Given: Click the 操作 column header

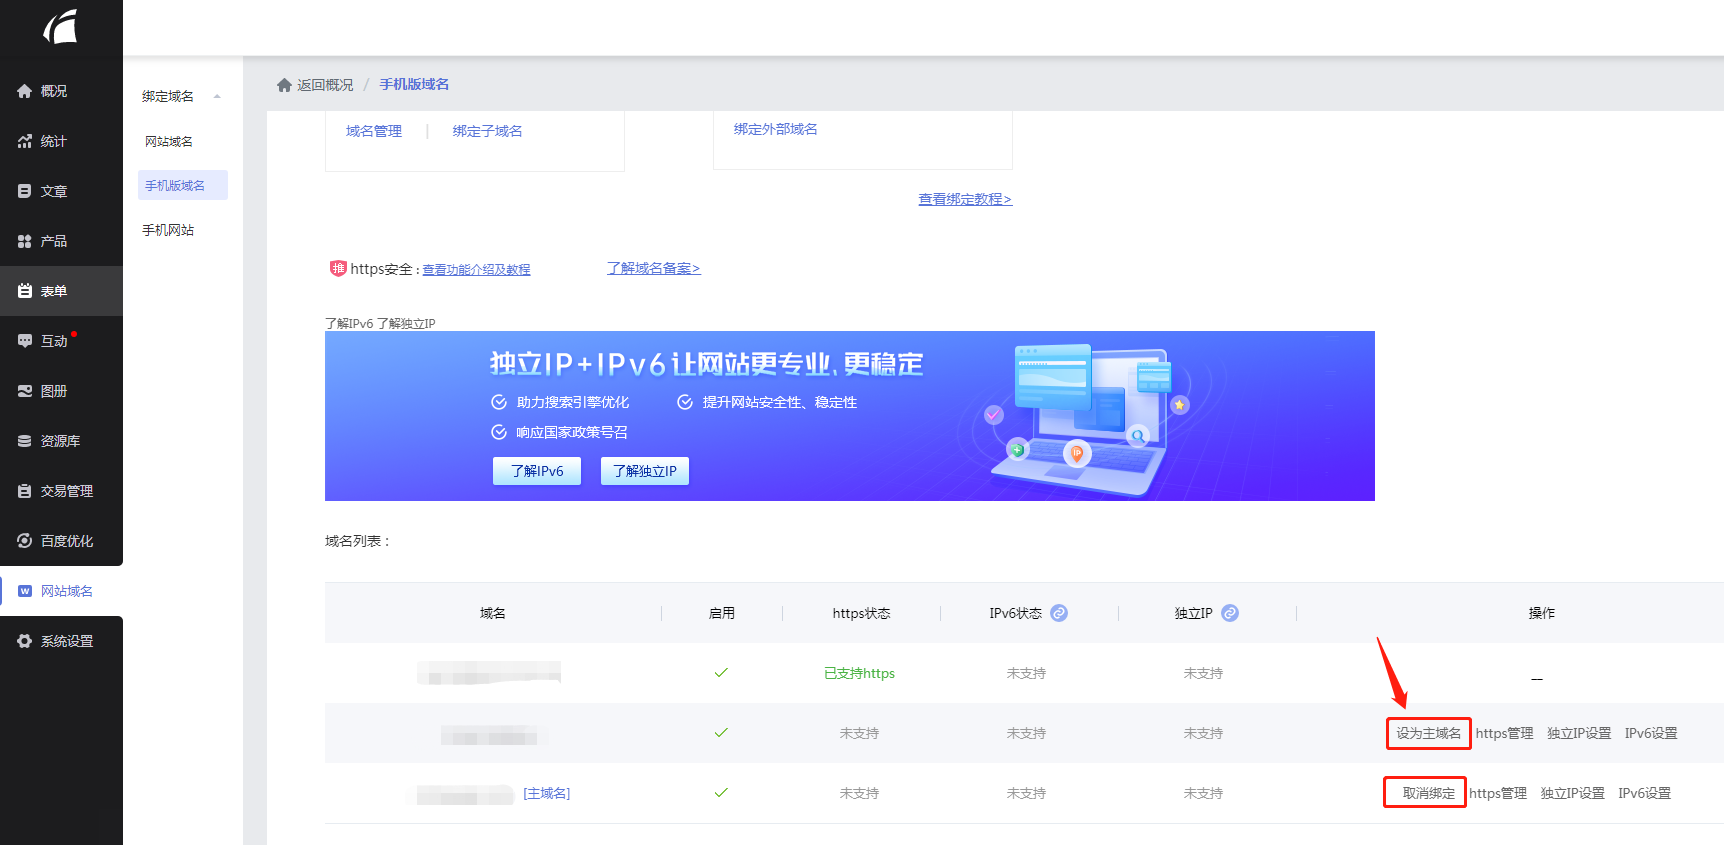Looking at the screenshot, I should pos(1541,613).
